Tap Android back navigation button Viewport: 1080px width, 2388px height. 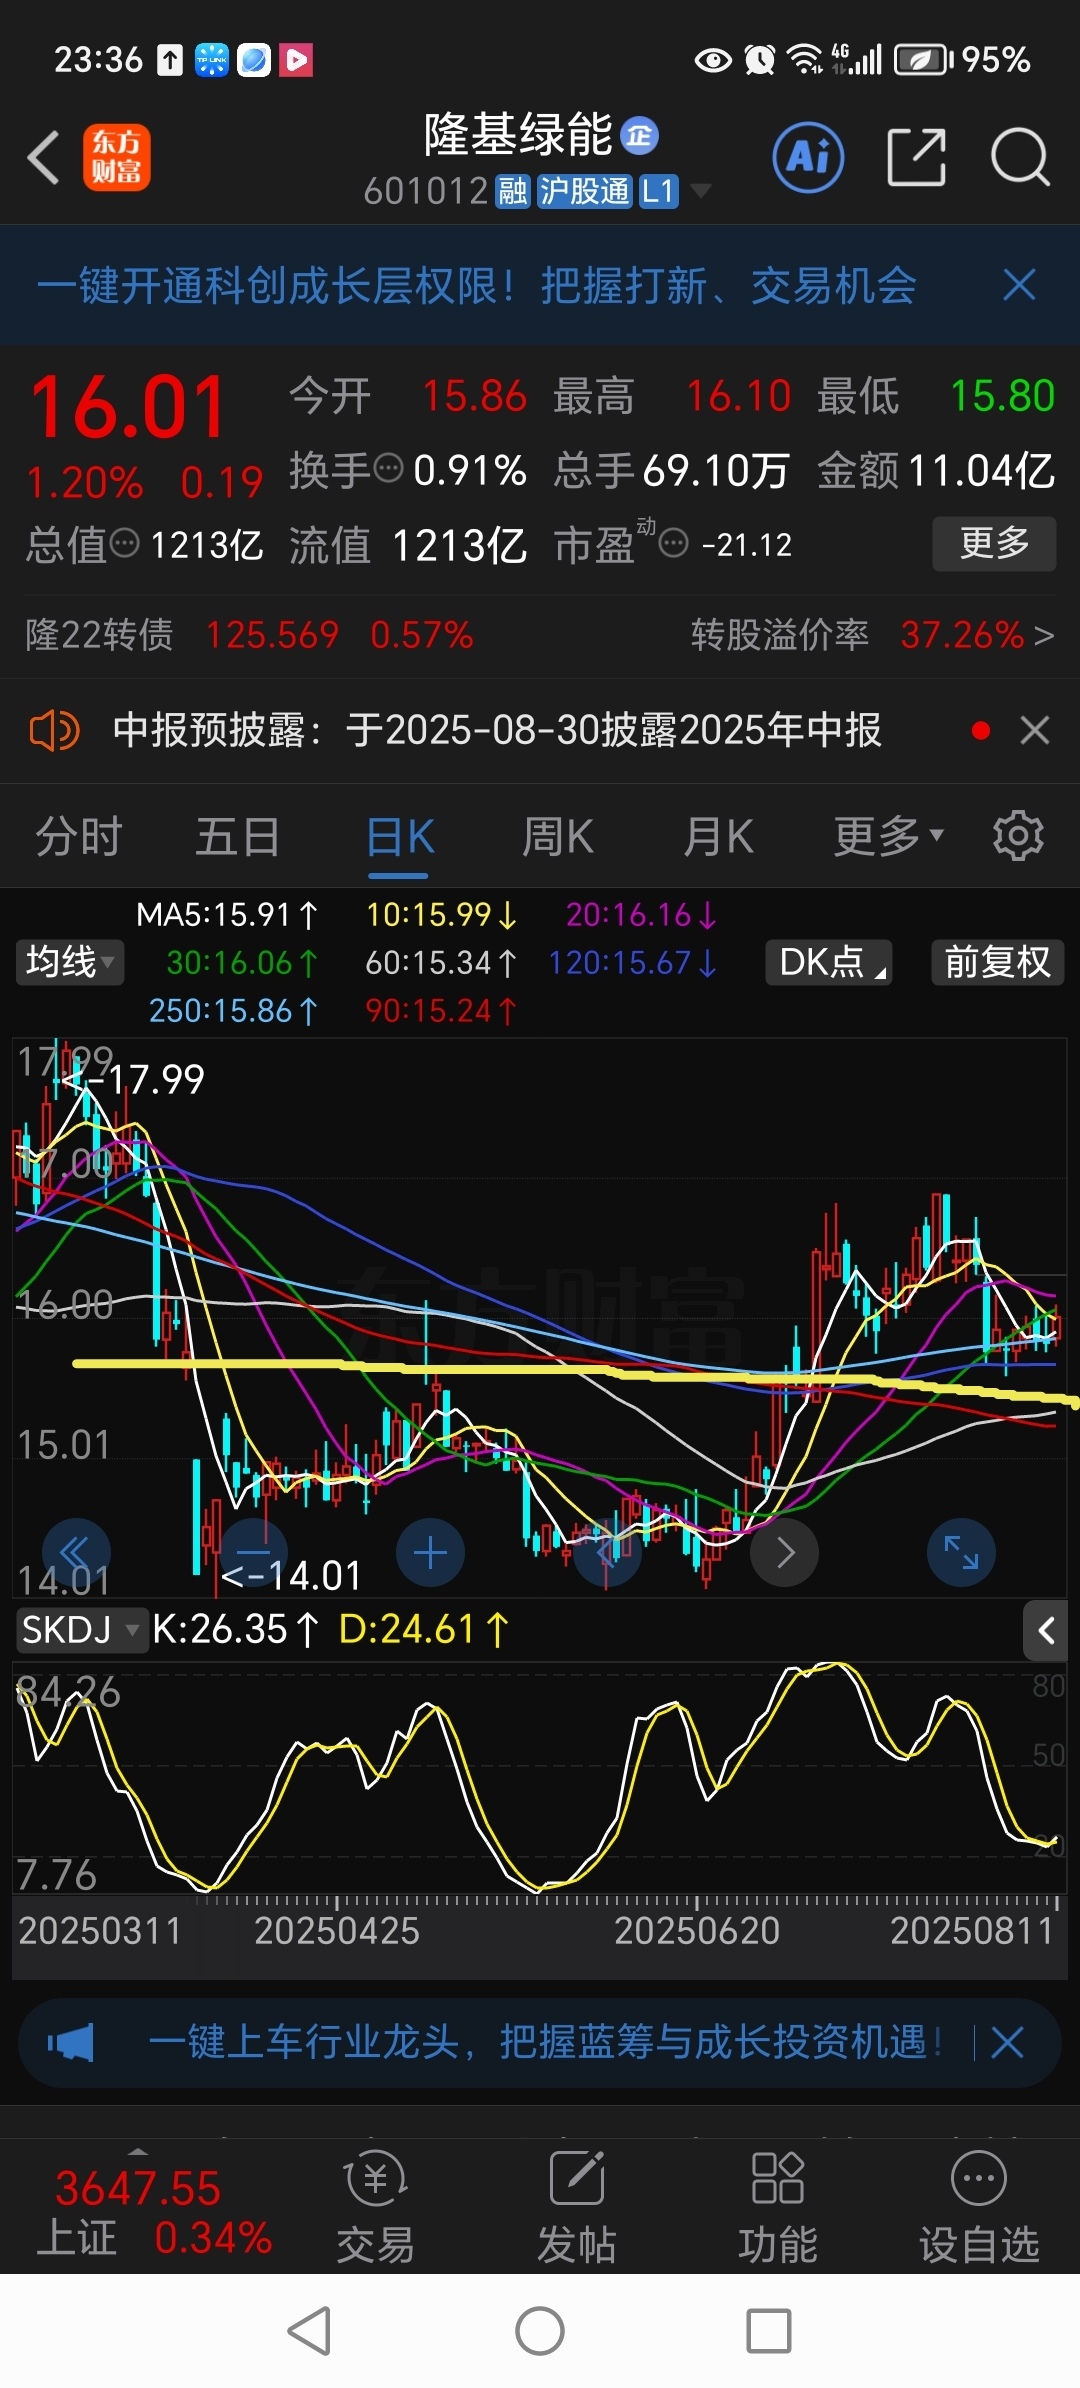pos(310,2331)
